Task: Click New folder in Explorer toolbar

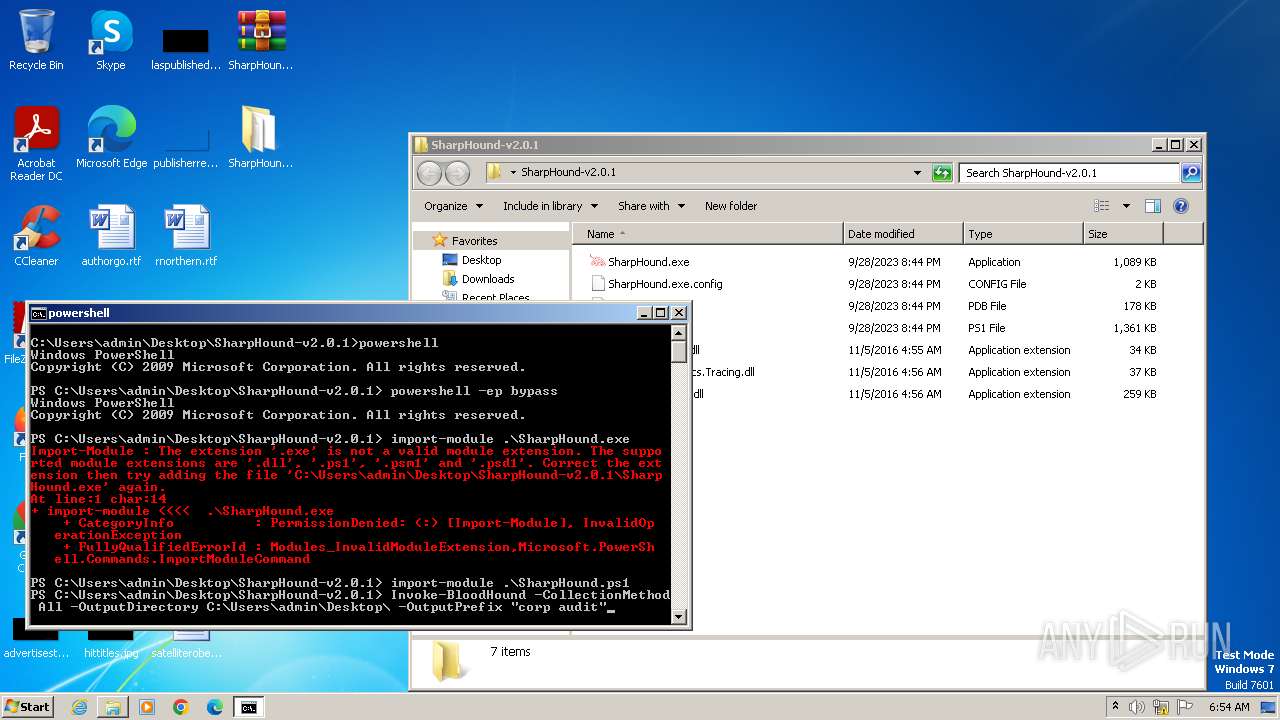Action: click(x=731, y=206)
